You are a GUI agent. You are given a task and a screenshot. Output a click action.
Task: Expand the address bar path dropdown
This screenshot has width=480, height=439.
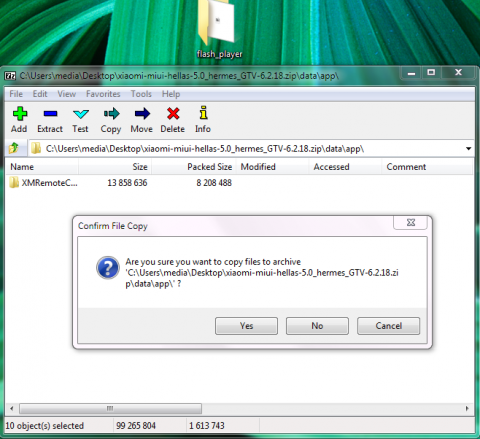point(468,148)
